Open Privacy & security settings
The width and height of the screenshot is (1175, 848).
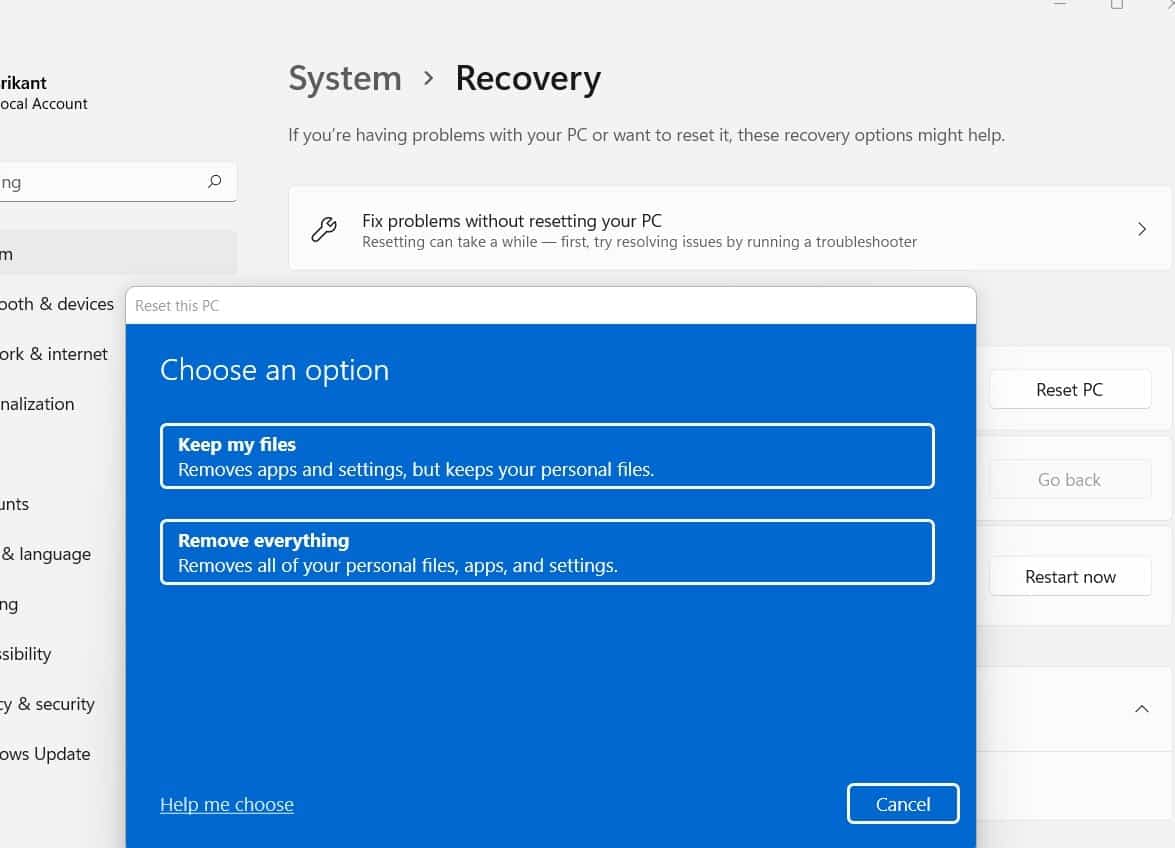[x=48, y=703]
